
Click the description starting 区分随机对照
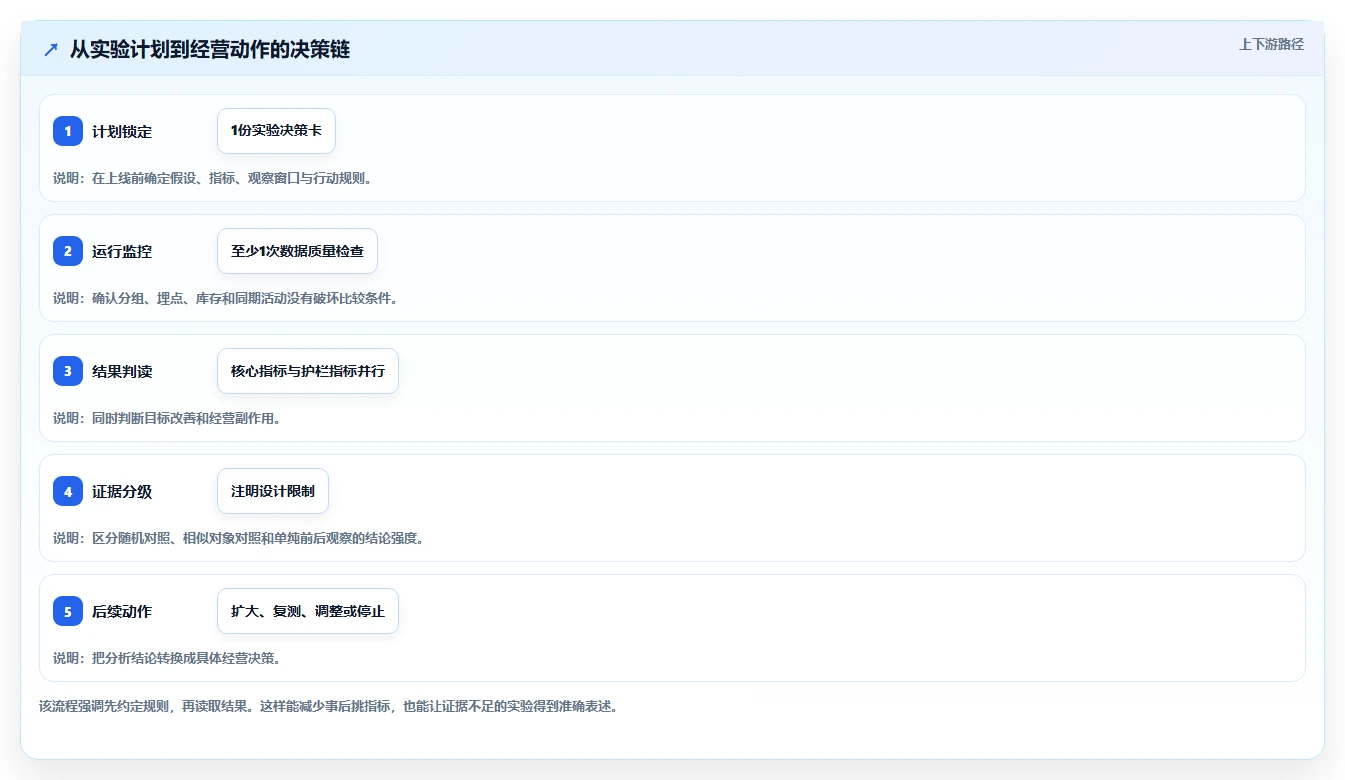(239, 538)
